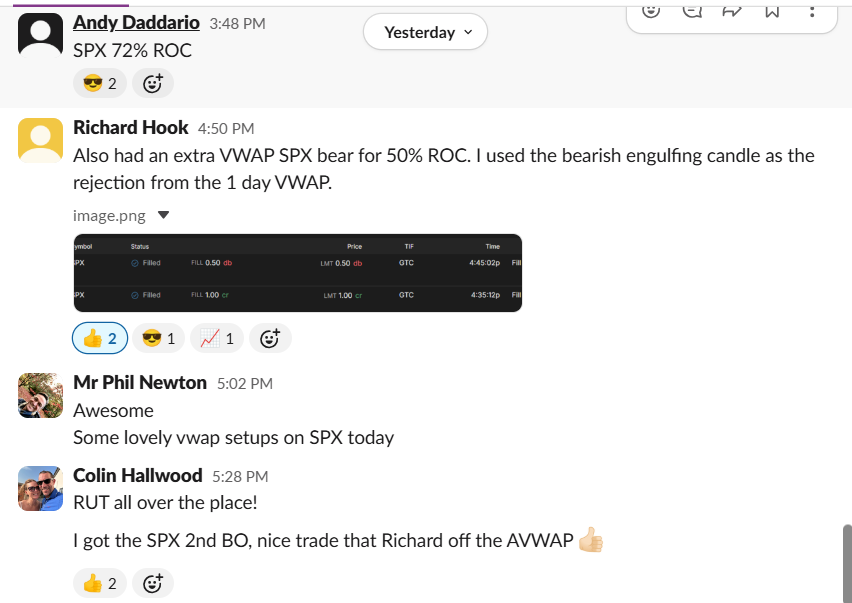This screenshot has width=852, height=603.
Task: Open the trade fills screenshot image
Action: (297, 272)
